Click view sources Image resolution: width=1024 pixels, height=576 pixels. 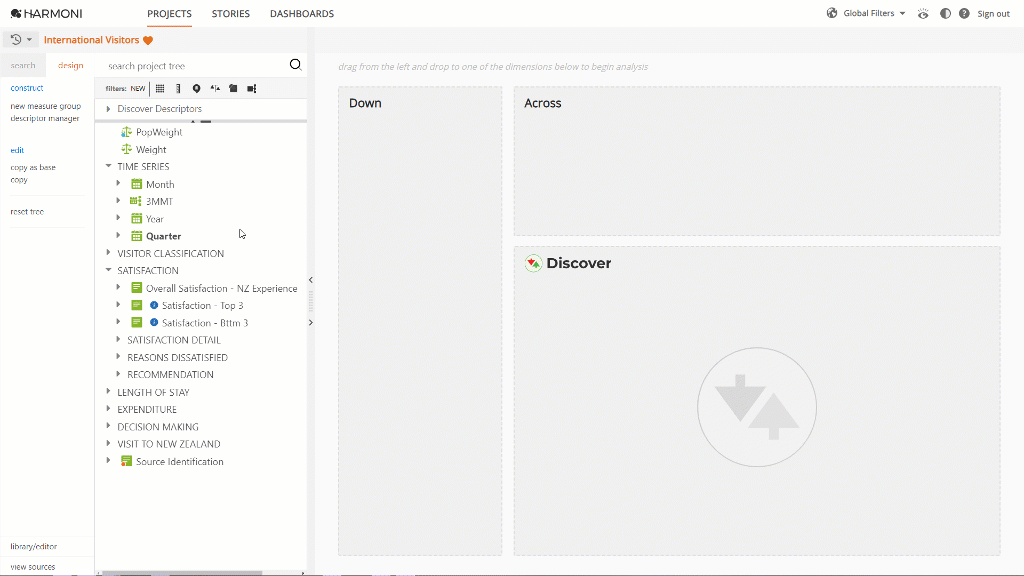click(33, 567)
